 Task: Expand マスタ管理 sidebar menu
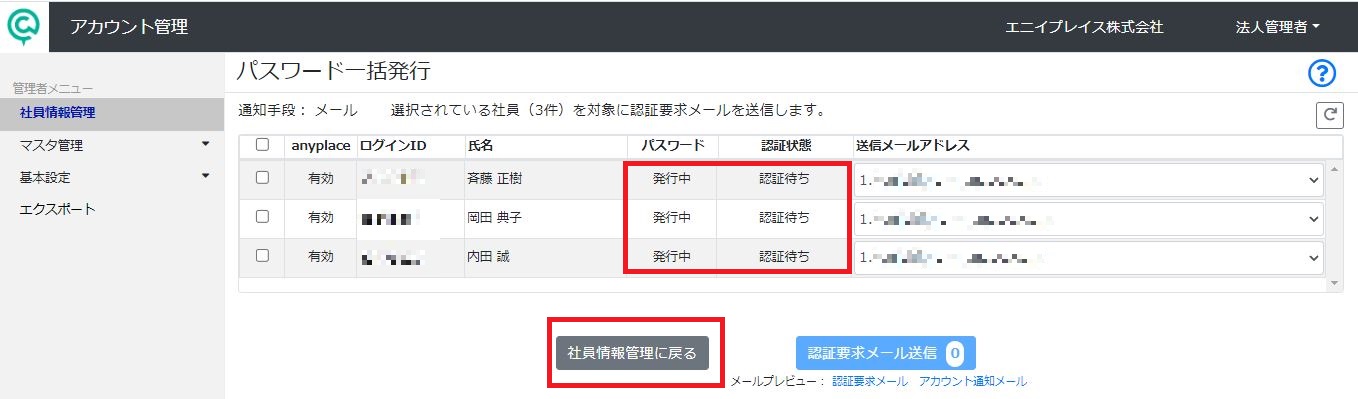click(x=112, y=145)
